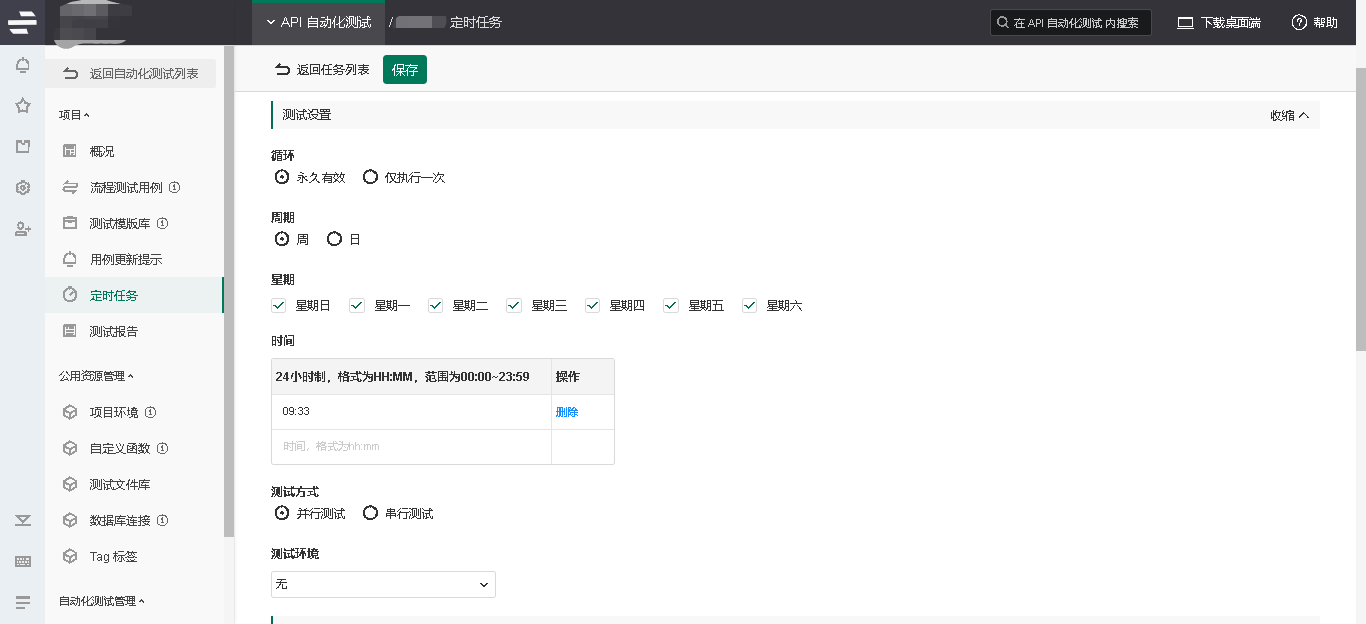
Task: Click the info icon next to 流程测试用例
Action: 174,187
